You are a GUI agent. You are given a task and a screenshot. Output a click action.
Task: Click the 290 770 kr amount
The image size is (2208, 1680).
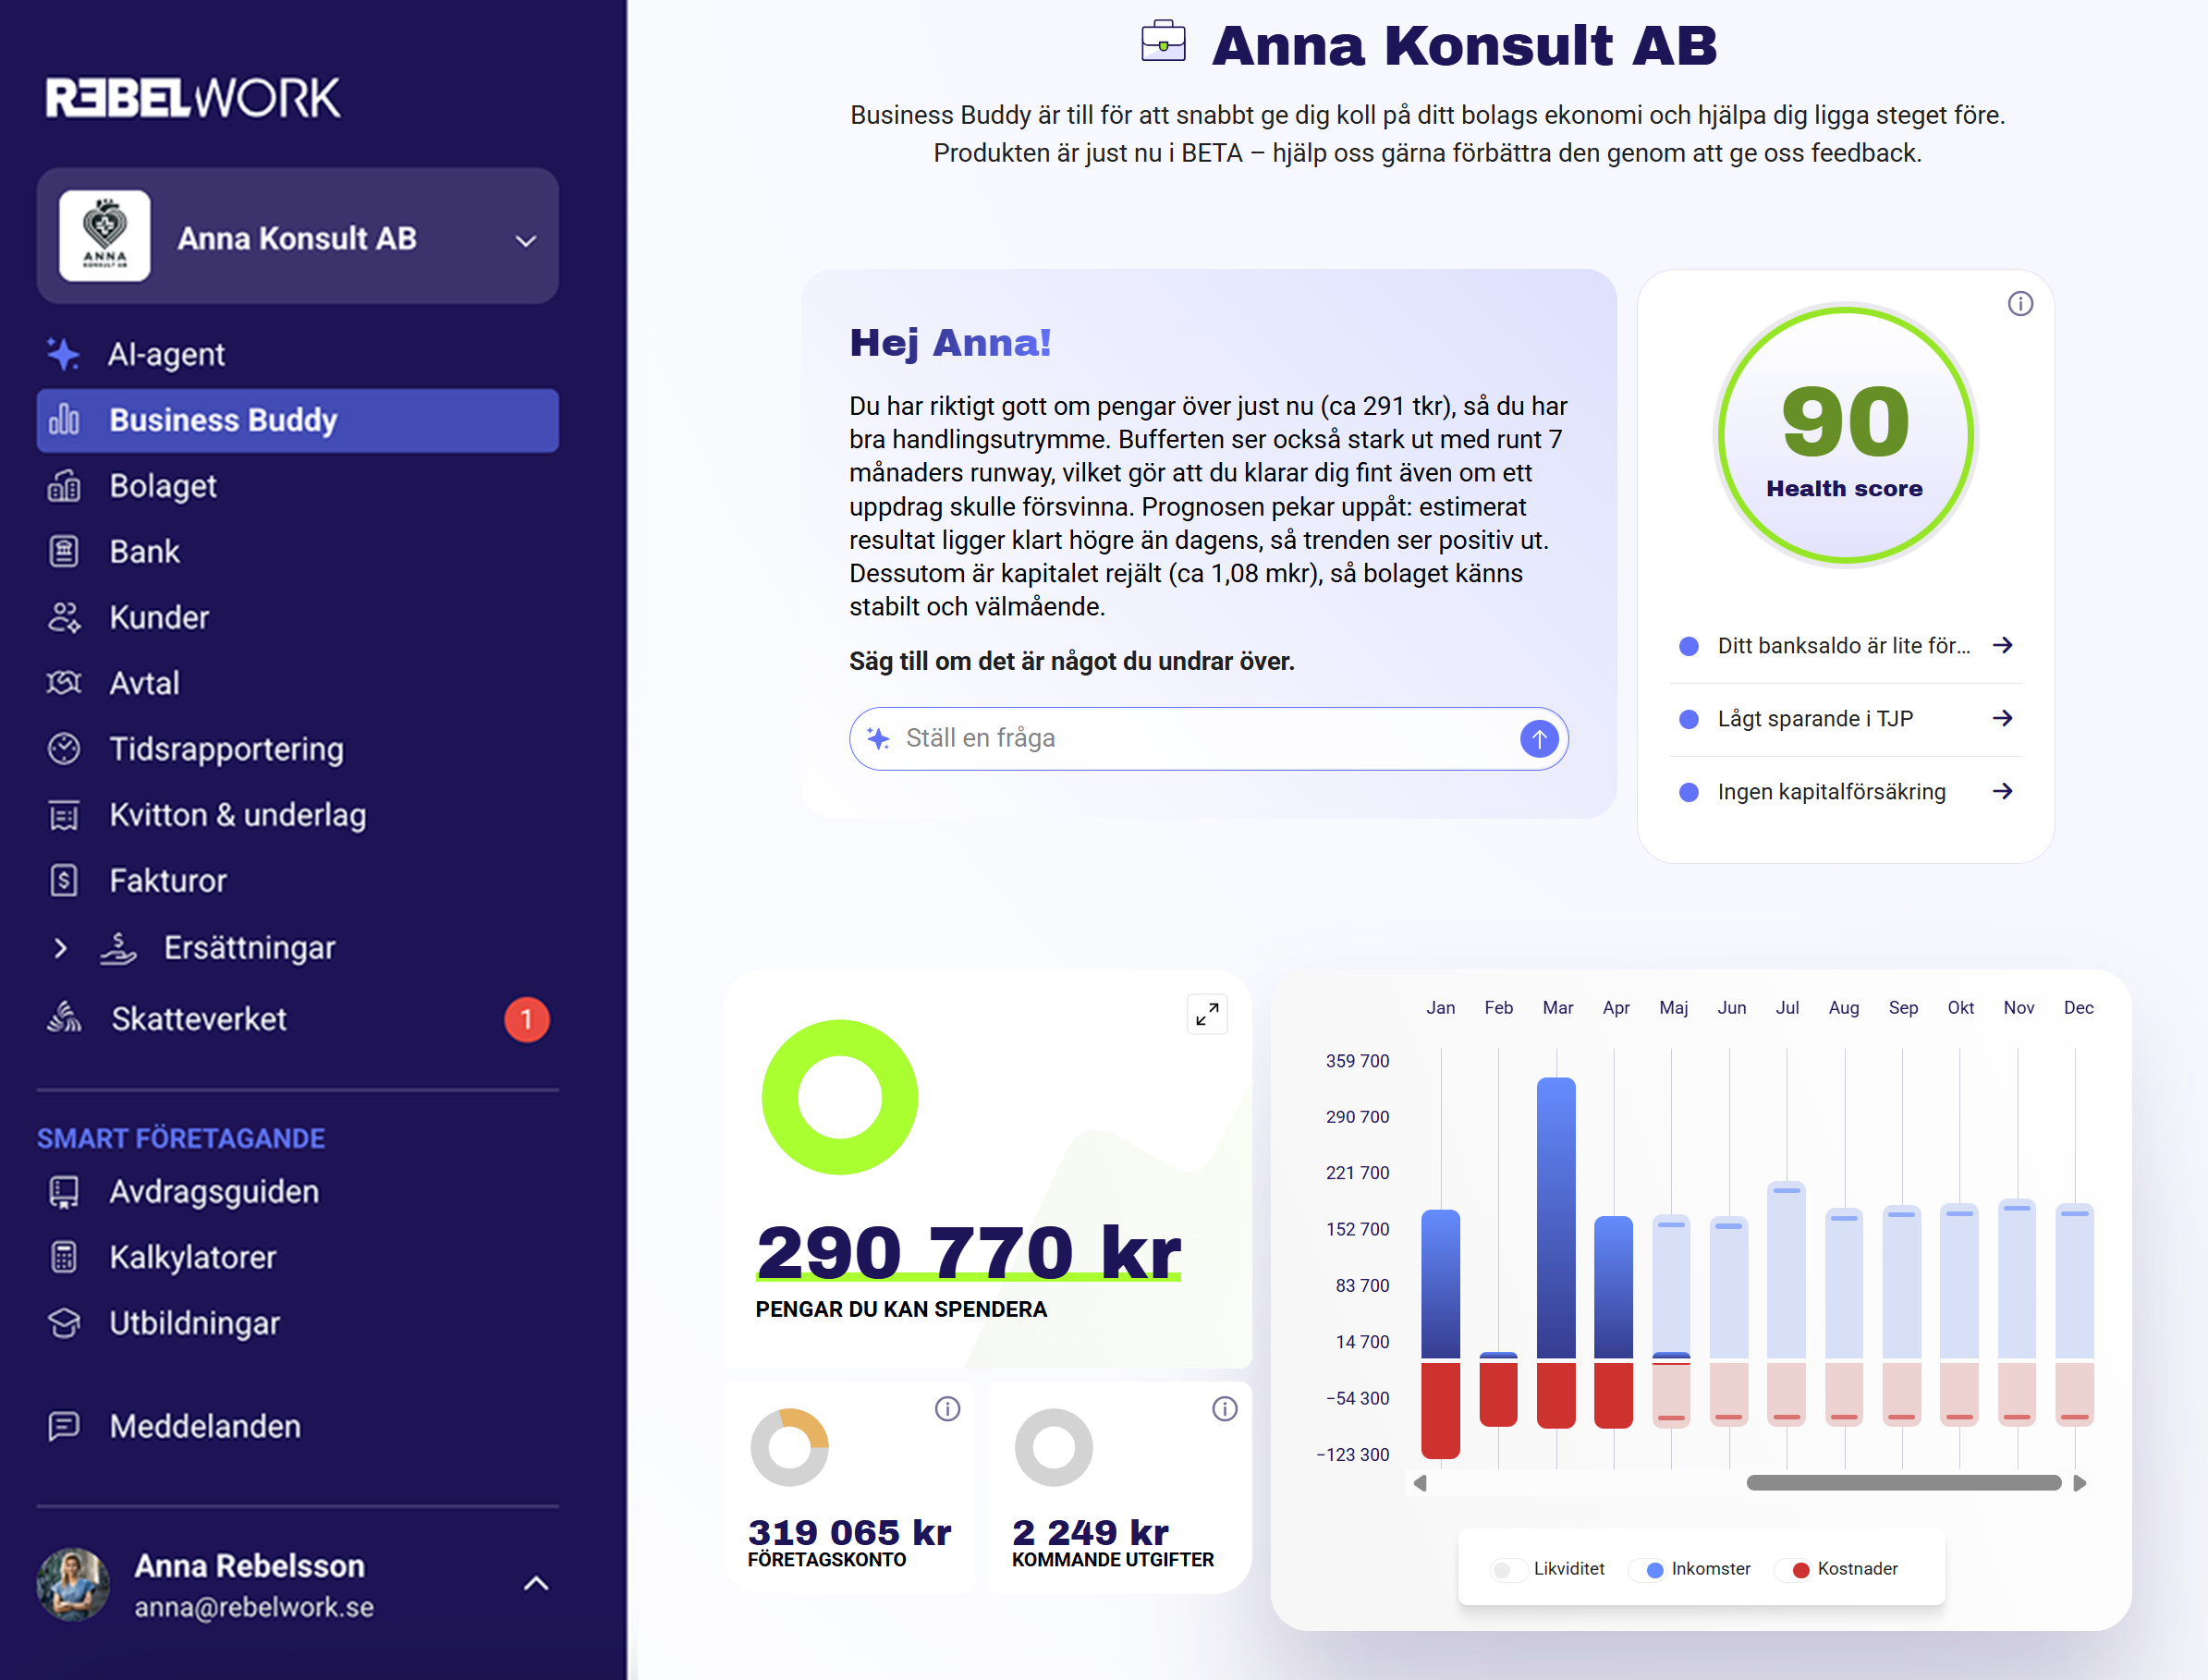[968, 1252]
